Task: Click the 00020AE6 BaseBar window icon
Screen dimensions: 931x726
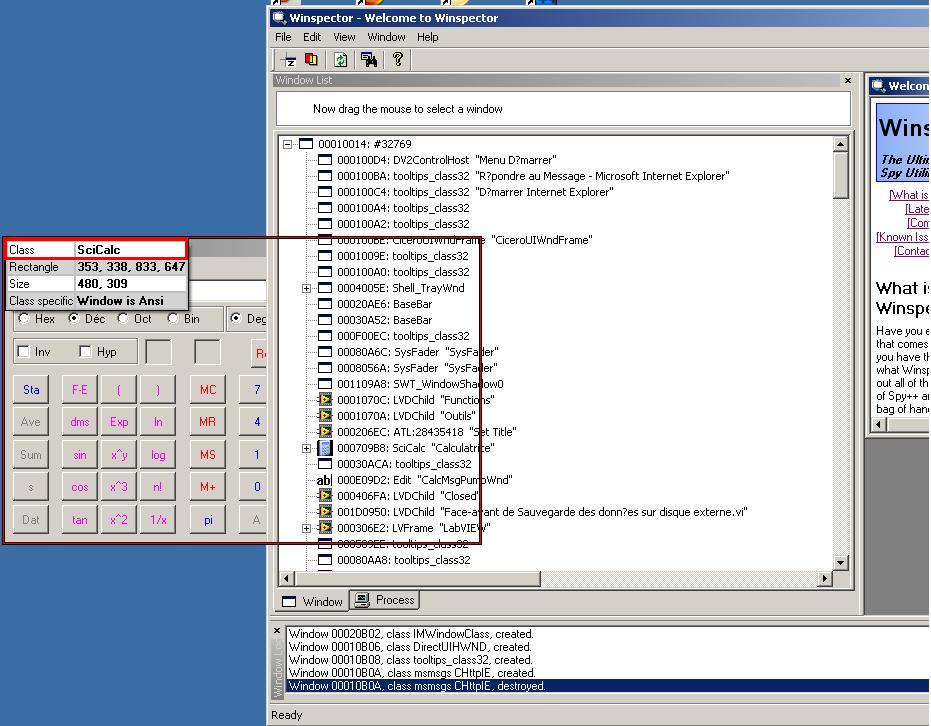Action: pos(325,304)
